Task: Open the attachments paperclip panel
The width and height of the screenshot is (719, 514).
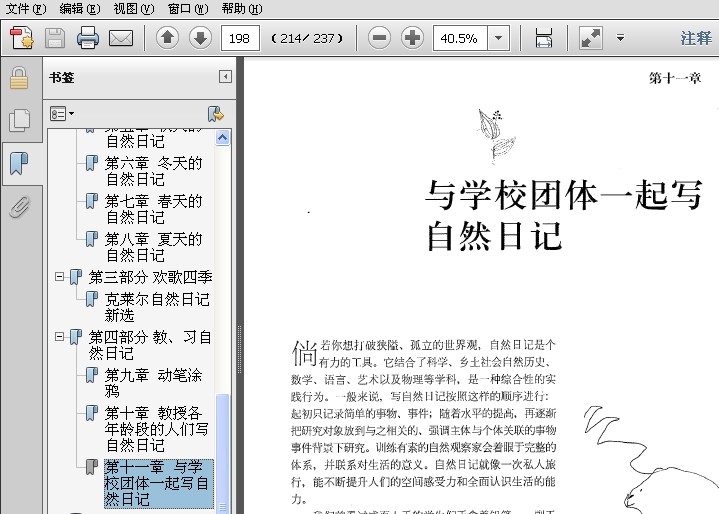Action: tap(20, 207)
